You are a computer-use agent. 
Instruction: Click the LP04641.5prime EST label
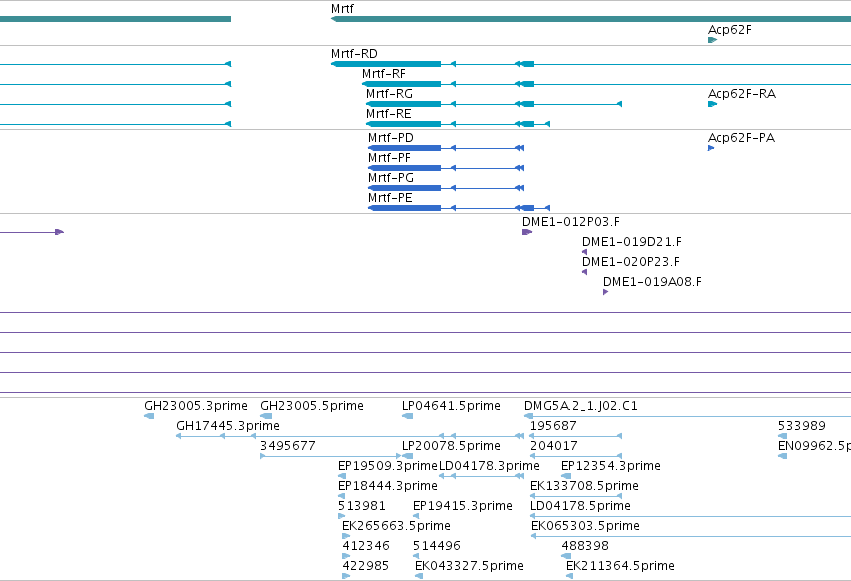point(451,406)
